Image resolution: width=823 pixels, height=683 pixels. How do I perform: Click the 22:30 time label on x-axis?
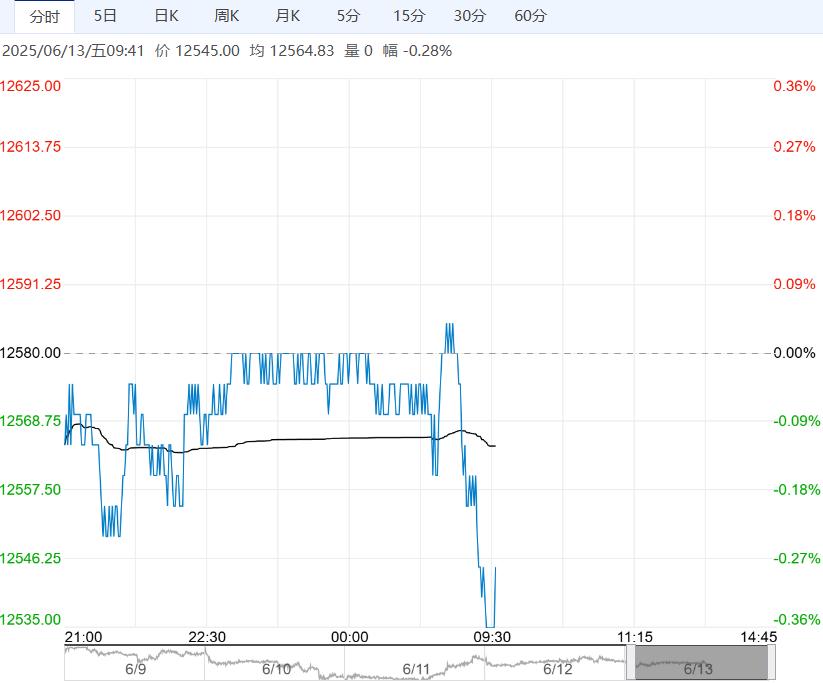point(207,637)
